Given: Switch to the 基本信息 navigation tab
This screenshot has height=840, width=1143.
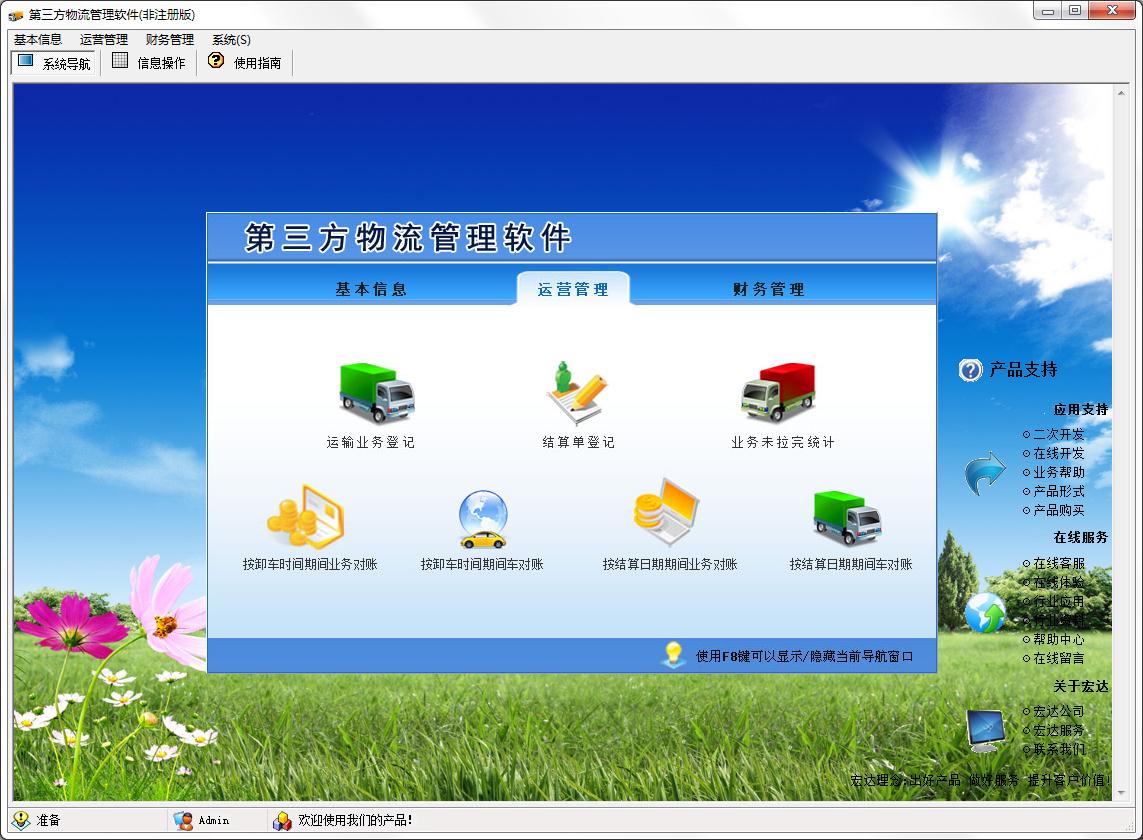Looking at the screenshot, I should 370,289.
